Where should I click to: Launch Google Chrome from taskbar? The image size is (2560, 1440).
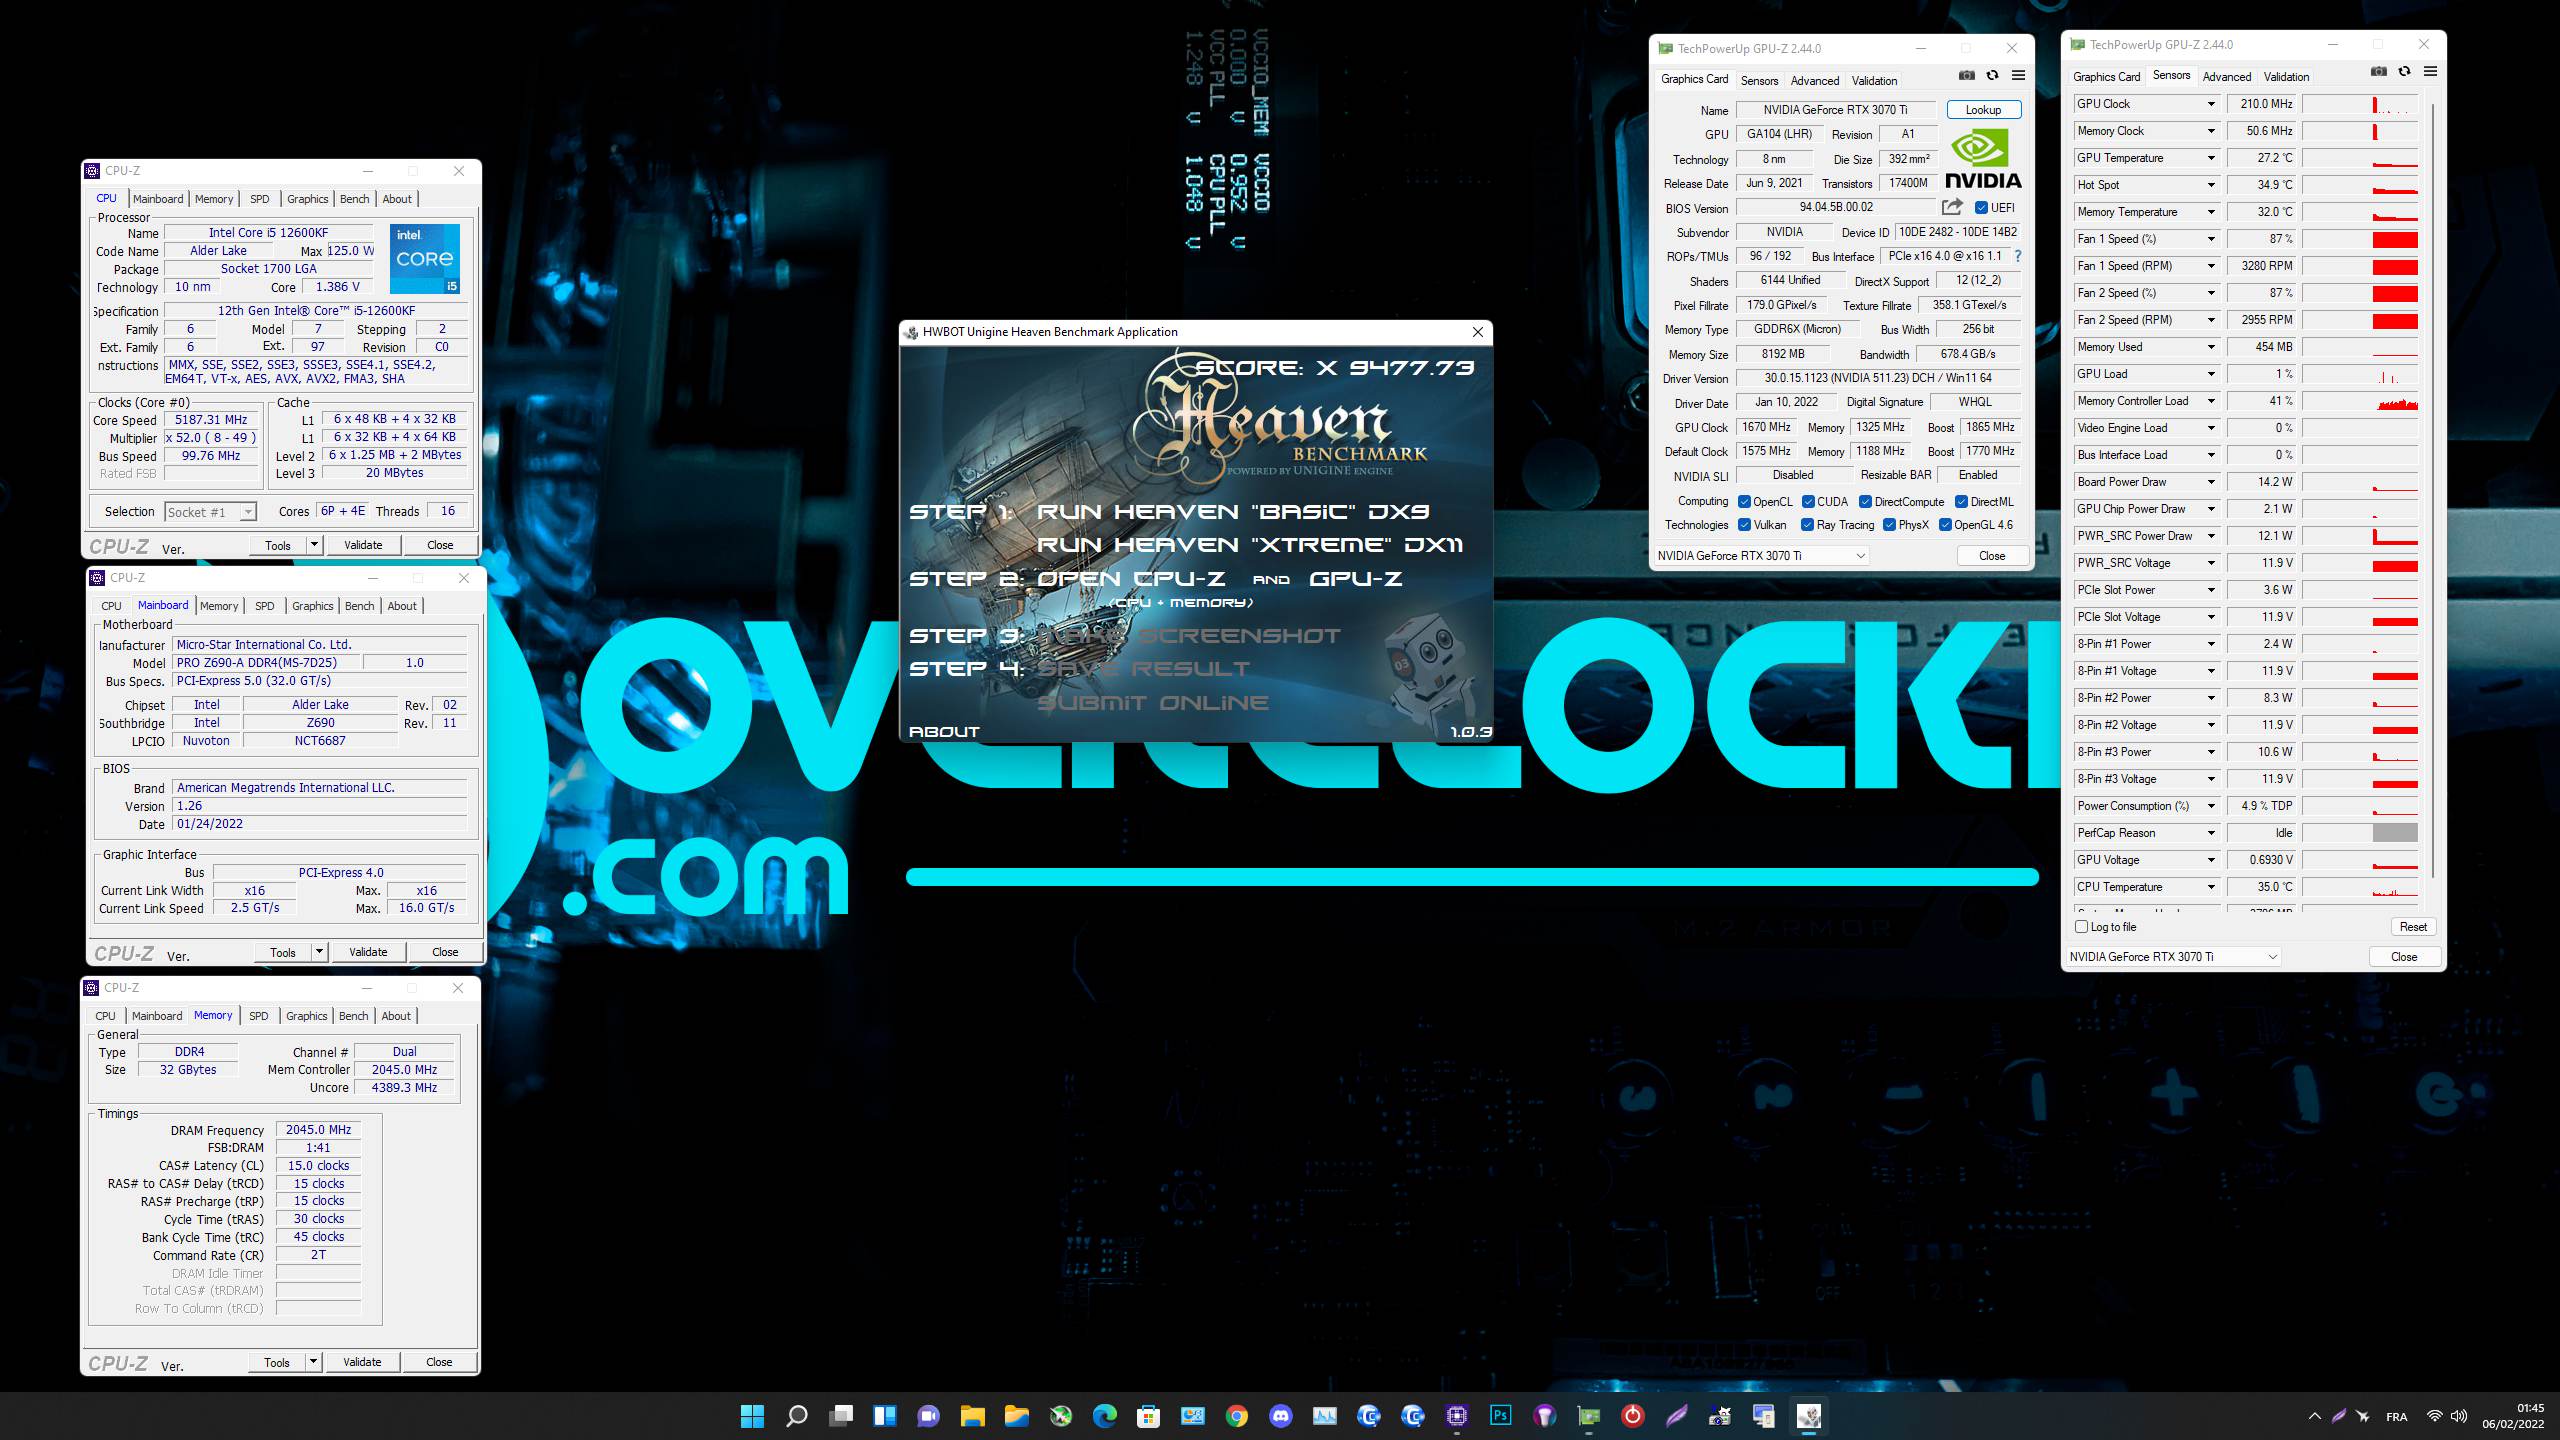[1236, 1416]
